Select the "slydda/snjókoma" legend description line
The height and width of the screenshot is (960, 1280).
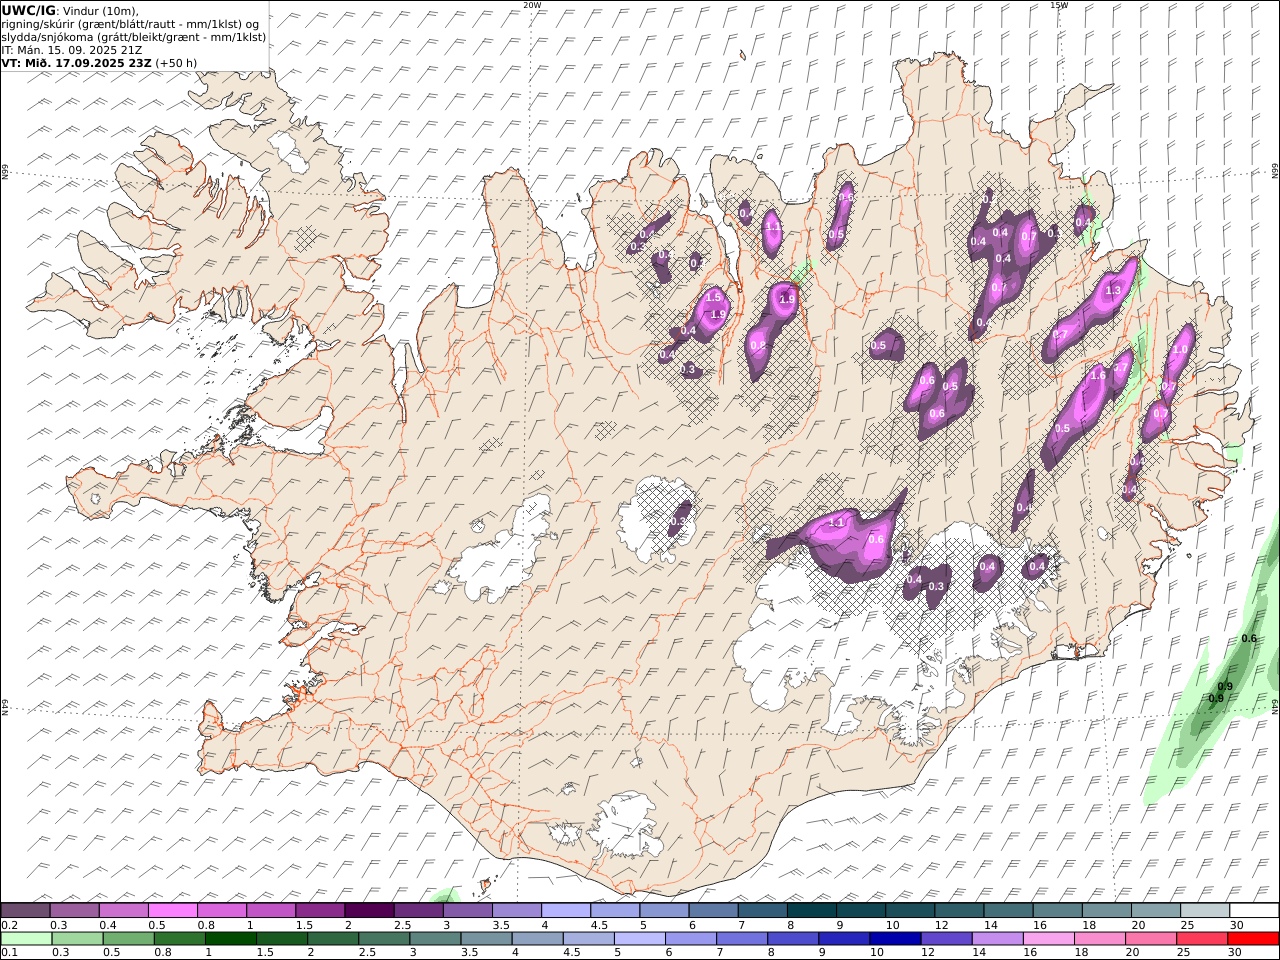[134, 36]
